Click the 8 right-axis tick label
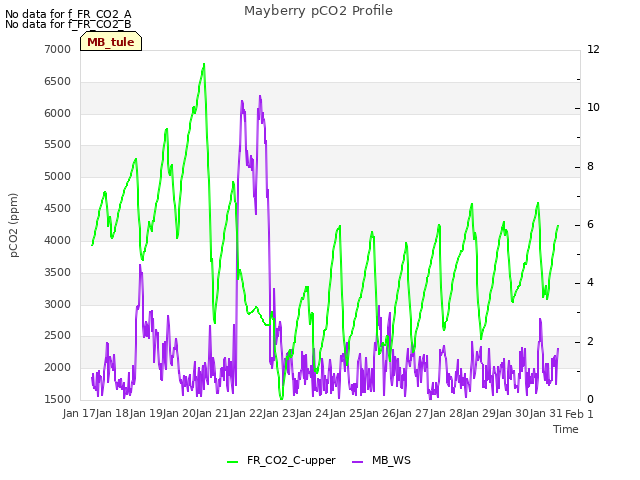640x480 pixels. [x=590, y=167]
